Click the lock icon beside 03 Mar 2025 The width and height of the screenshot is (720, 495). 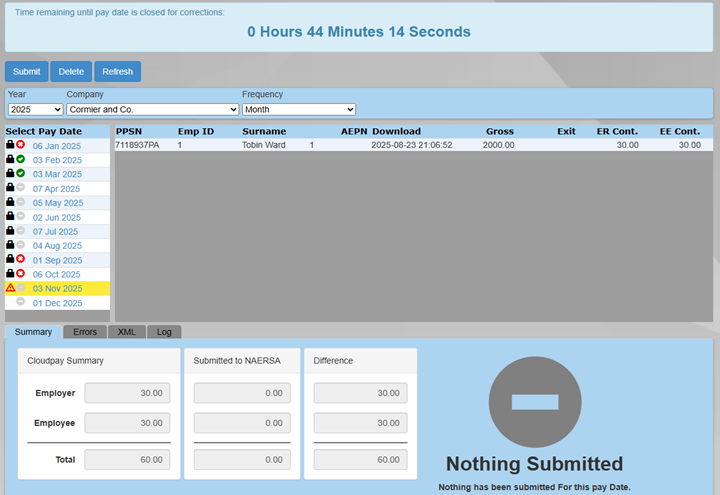point(10,173)
